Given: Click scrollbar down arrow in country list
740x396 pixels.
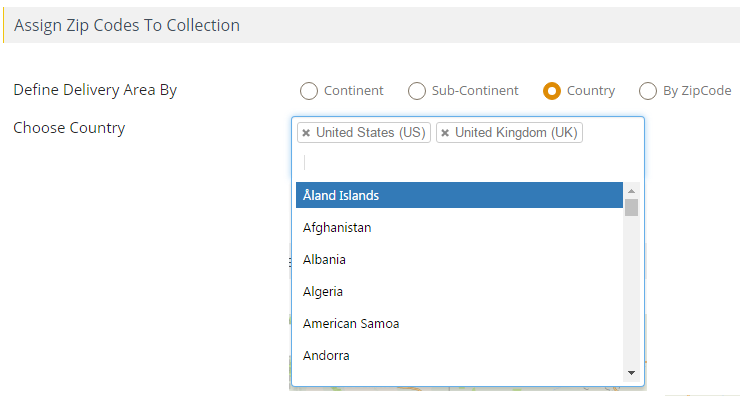Looking at the screenshot, I should click(631, 373).
